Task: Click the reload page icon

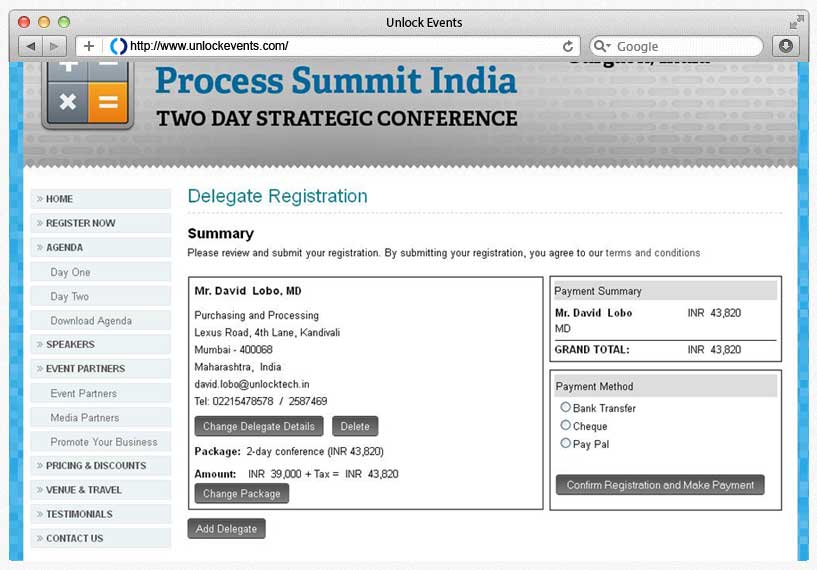Action: tap(568, 46)
